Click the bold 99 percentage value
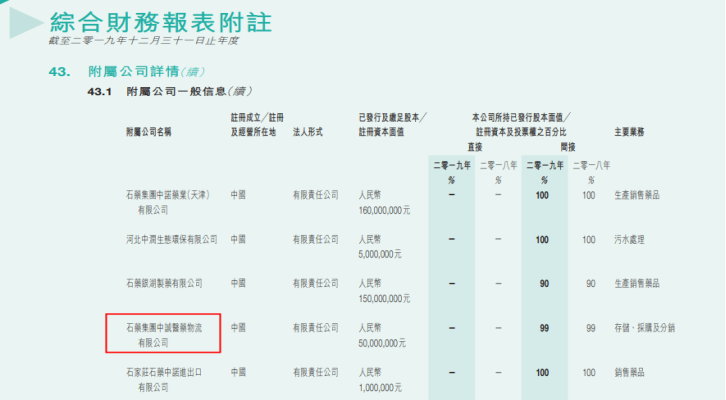The height and width of the screenshot is (400, 726). [x=543, y=328]
